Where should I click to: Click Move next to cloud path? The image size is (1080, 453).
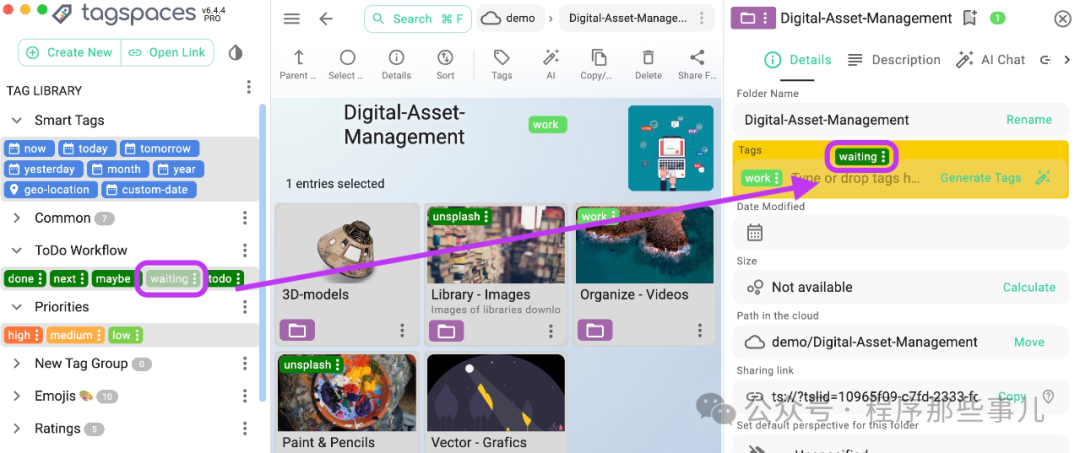1029,342
